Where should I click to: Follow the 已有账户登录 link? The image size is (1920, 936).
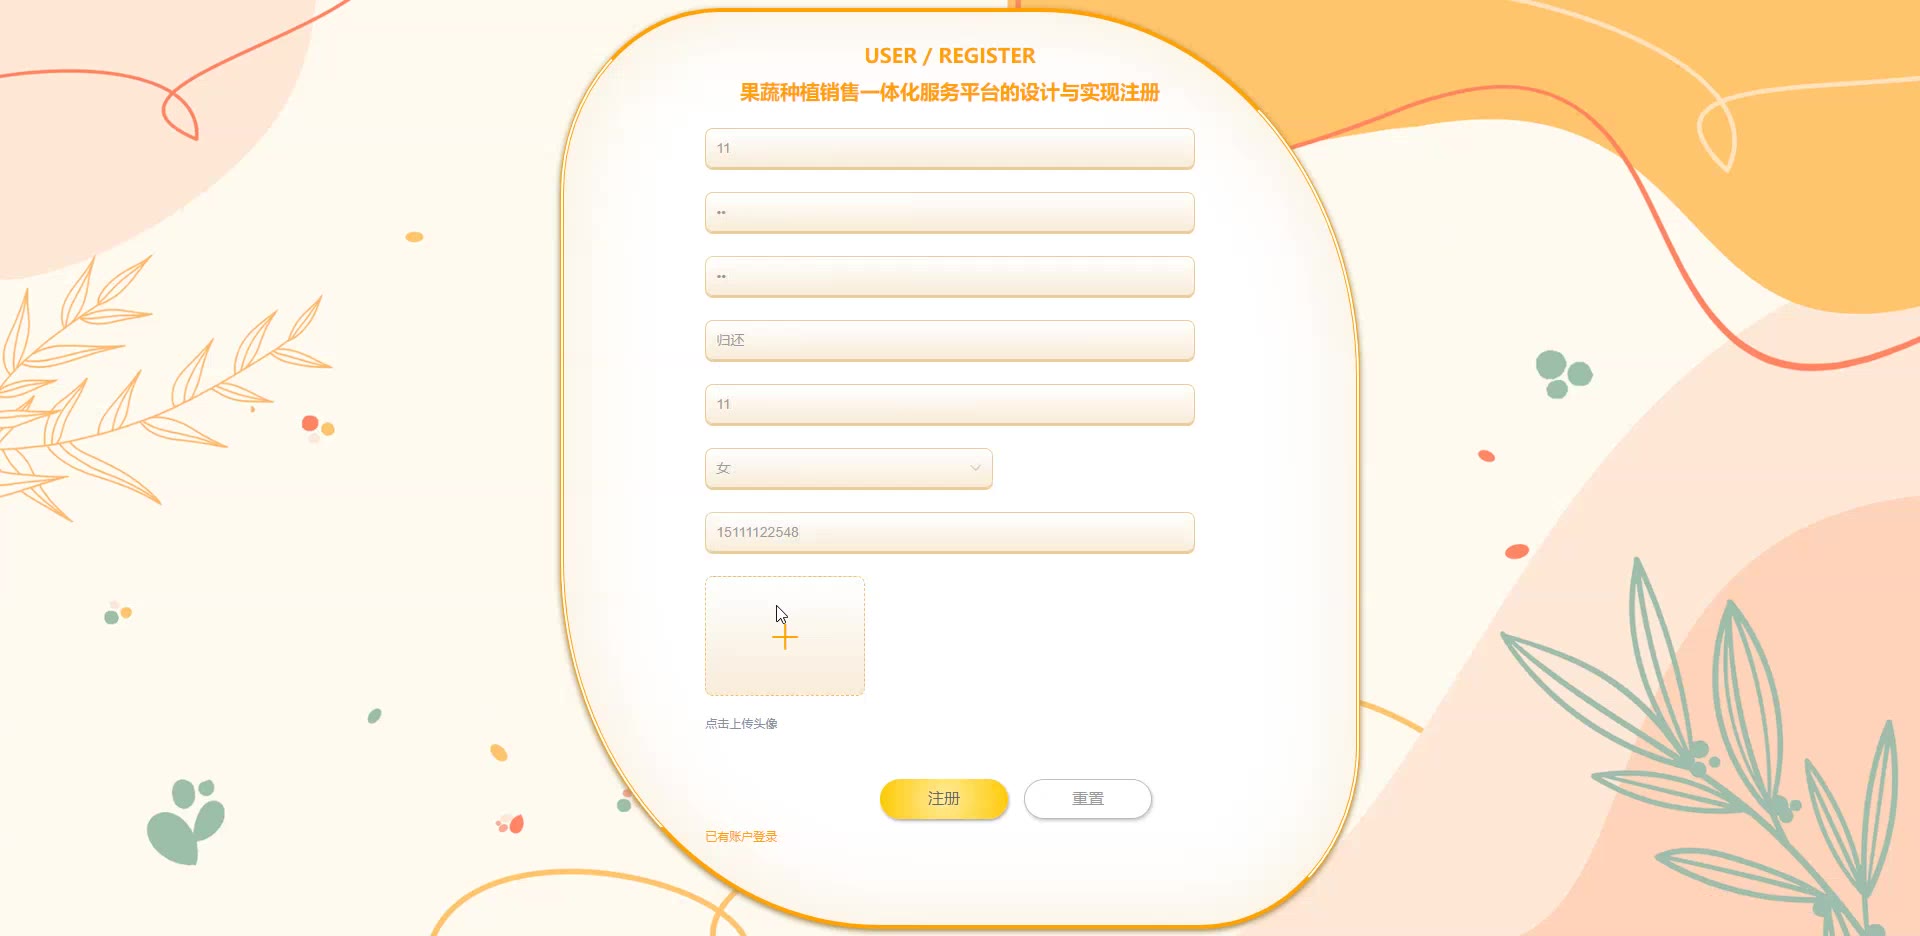click(x=741, y=837)
